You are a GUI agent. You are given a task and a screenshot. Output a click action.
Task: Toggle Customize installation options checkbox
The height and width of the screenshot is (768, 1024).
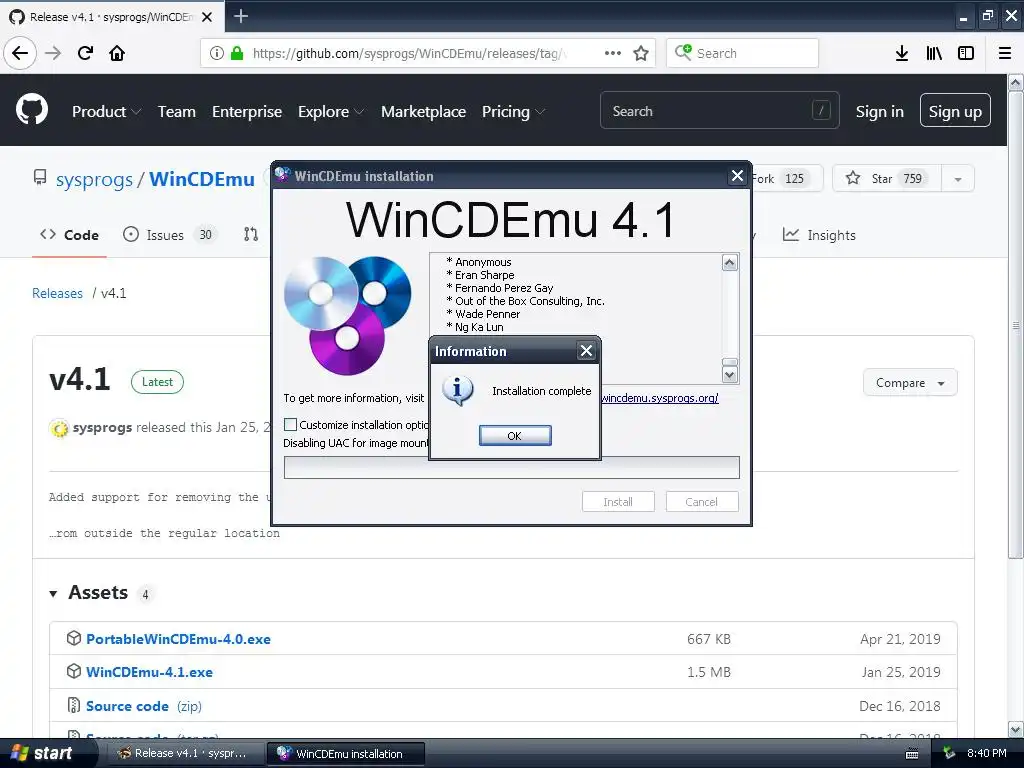pyautogui.click(x=291, y=424)
